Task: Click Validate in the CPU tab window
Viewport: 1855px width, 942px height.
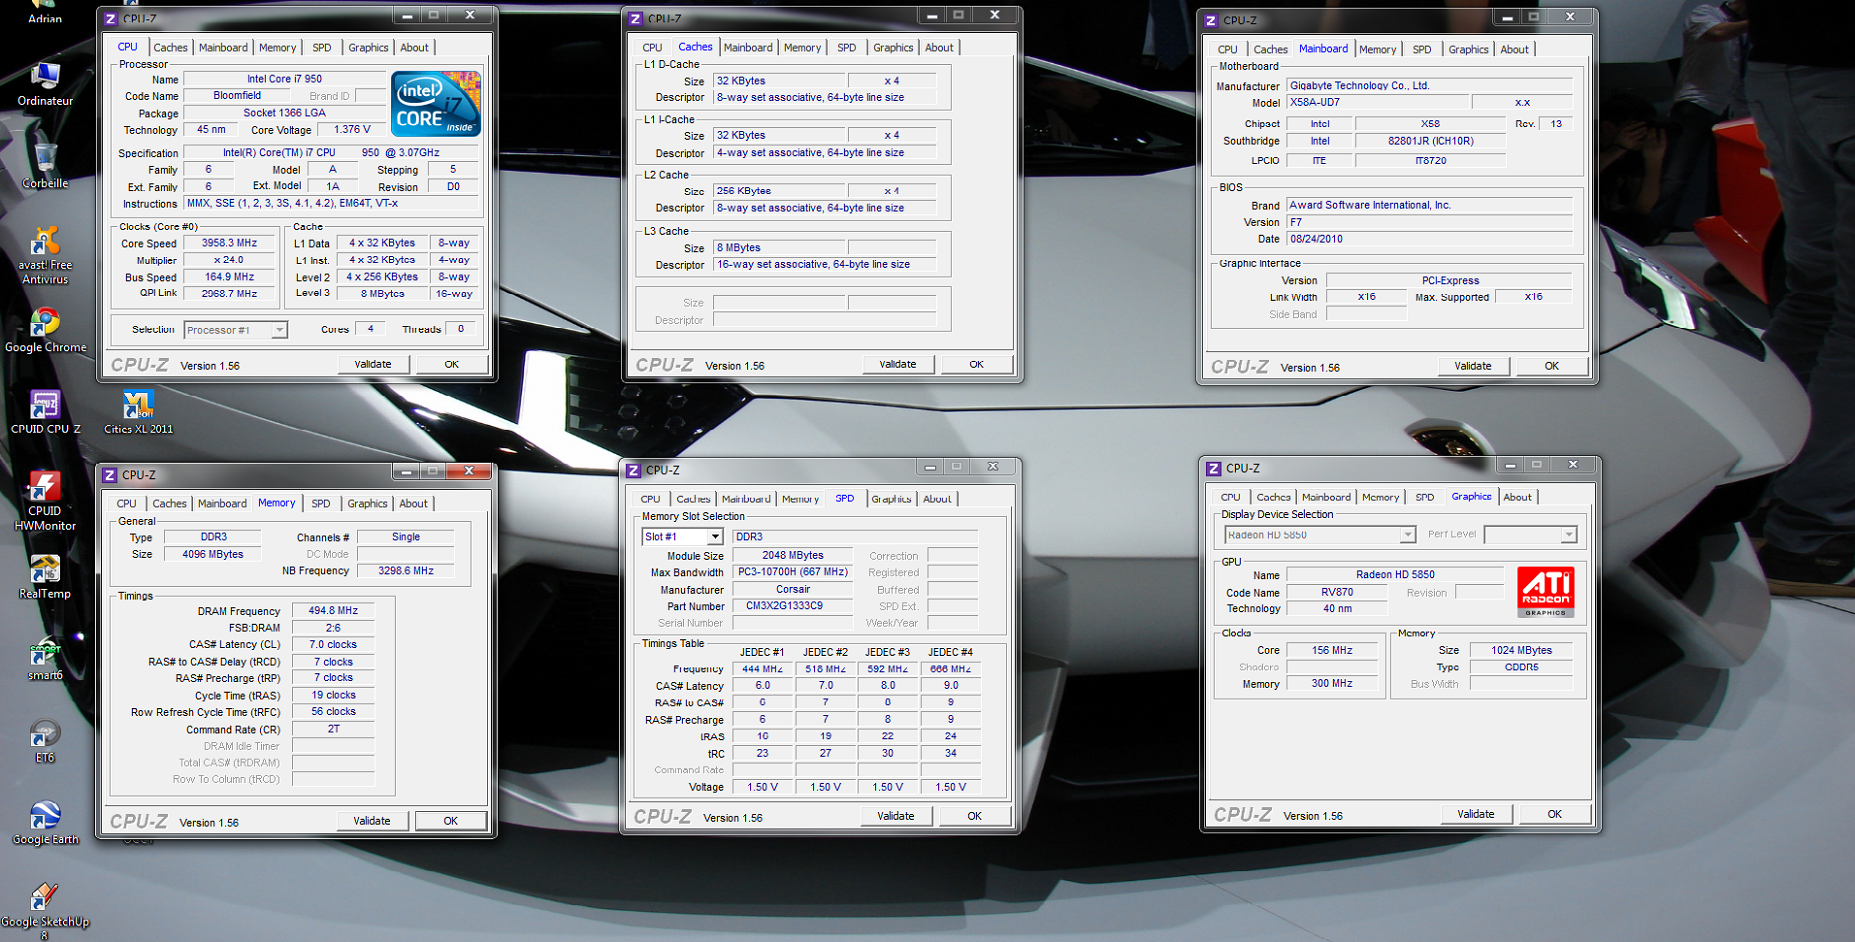Action: click(372, 365)
